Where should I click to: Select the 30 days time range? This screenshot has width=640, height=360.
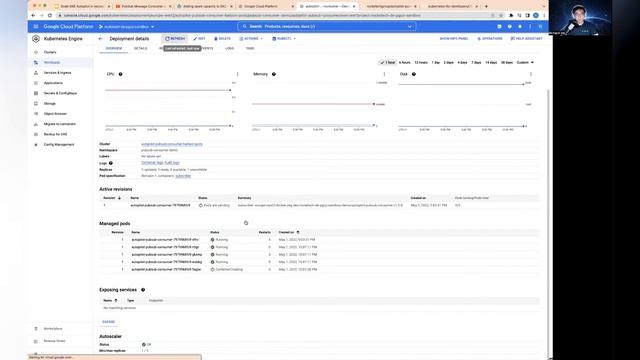click(x=507, y=62)
